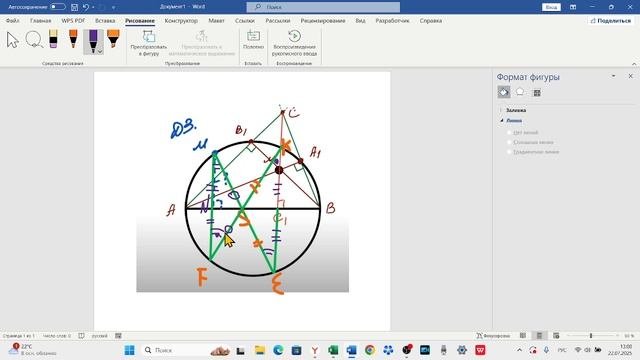
Task: Click the Фокусировка focus mode button
Action: pyautogui.click(x=493, y=336)
